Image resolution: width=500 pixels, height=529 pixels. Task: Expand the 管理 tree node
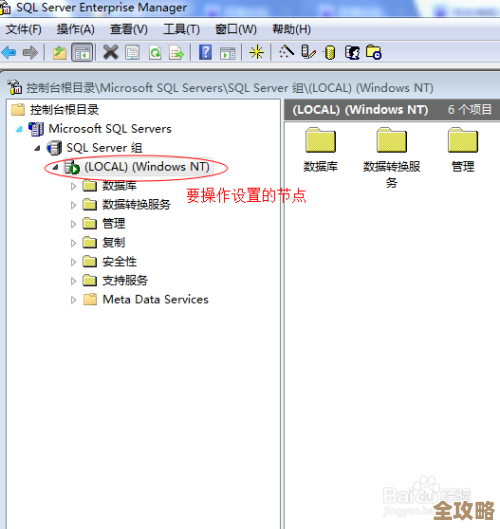click(73, 224)
